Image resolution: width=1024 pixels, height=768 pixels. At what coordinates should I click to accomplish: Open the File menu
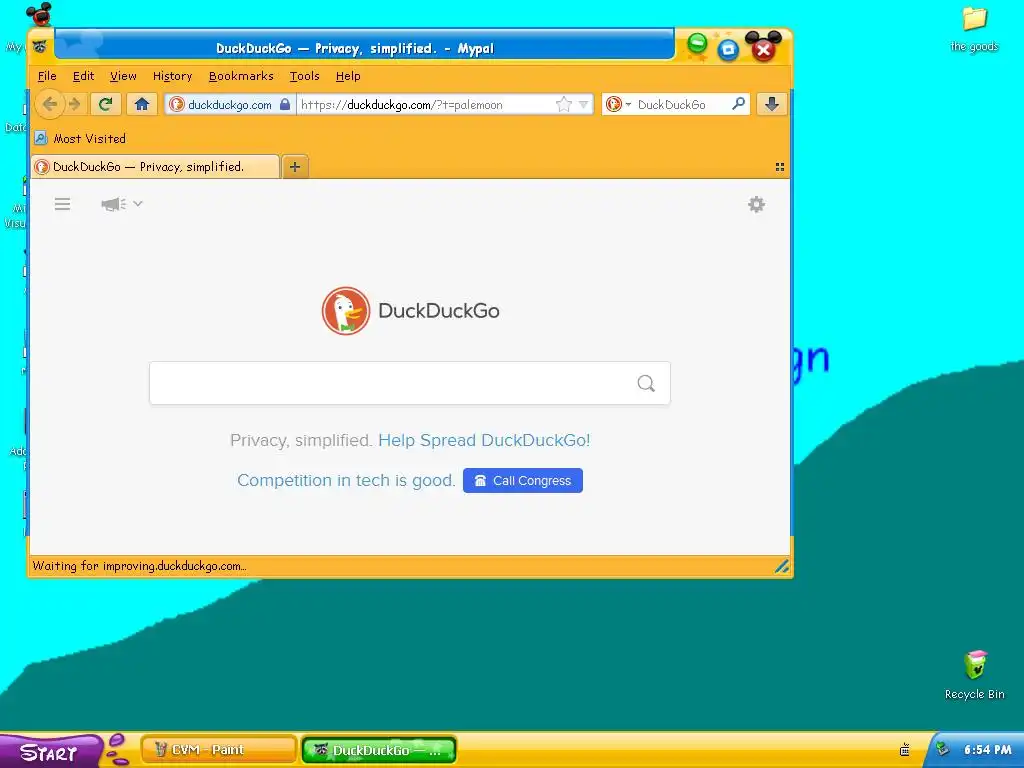click(x=47, y=76)
